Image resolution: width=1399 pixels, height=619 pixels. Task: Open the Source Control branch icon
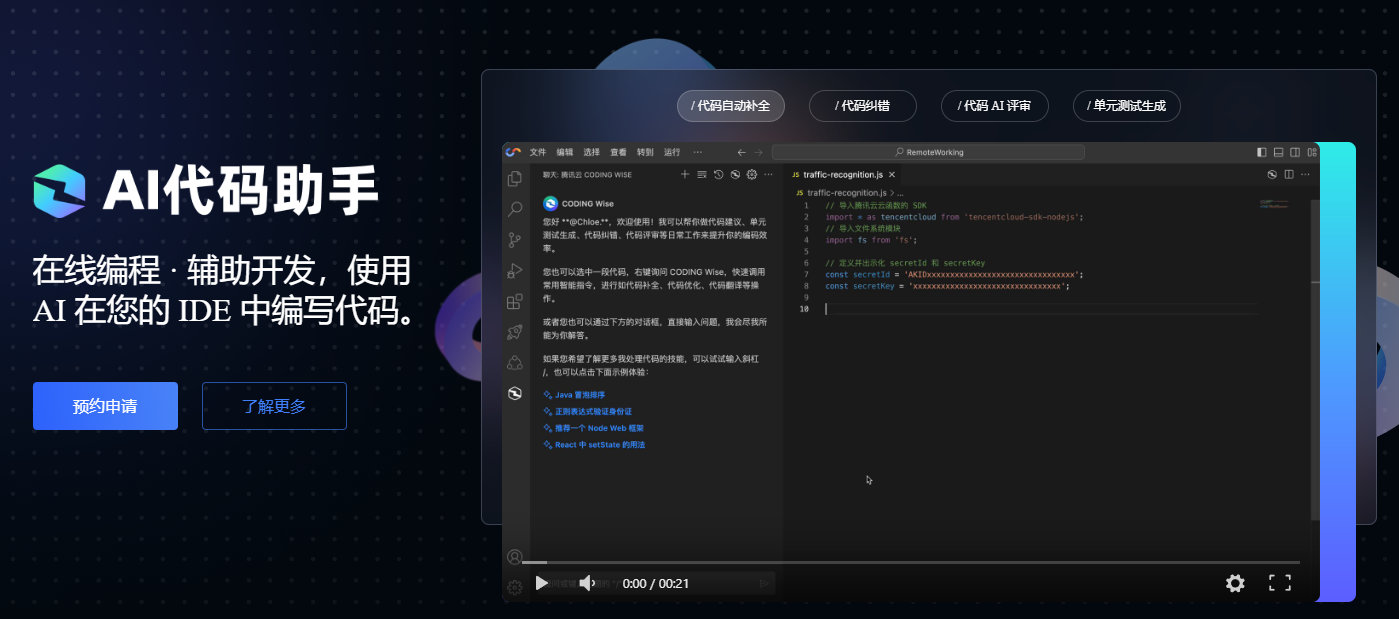515,240
